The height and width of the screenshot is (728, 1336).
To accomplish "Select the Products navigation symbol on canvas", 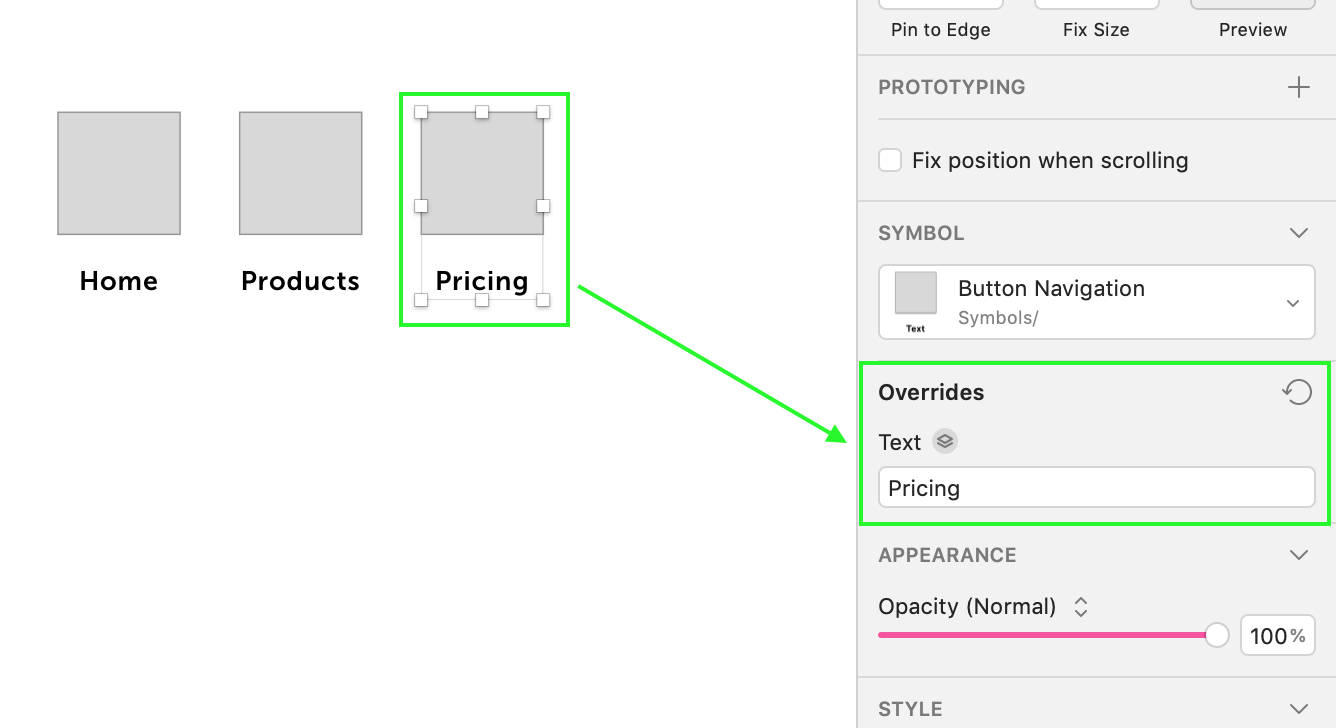I will click(x=300, y=172).
